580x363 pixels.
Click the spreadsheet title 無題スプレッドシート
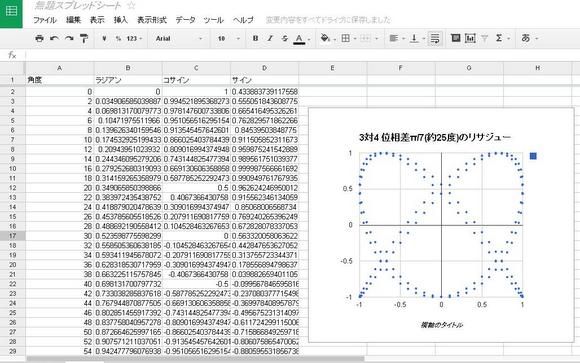click(x=78, y=6)
